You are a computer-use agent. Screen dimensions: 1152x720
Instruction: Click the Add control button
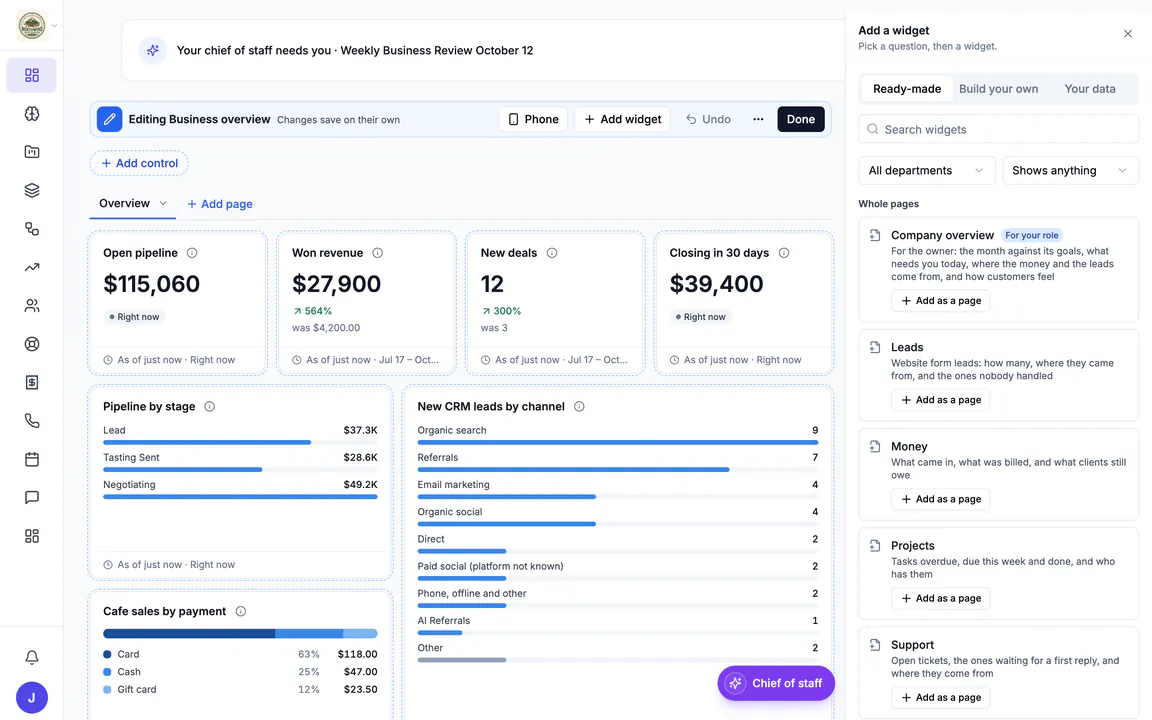[140, 163]
